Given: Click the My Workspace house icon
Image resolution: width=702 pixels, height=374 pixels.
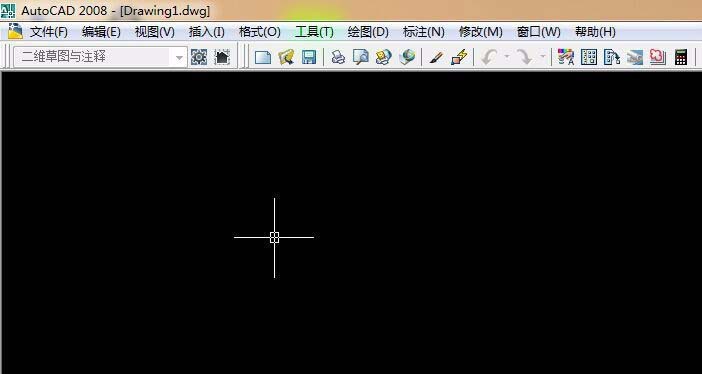Looking at the screenshot, I should (x=222, y=57).
